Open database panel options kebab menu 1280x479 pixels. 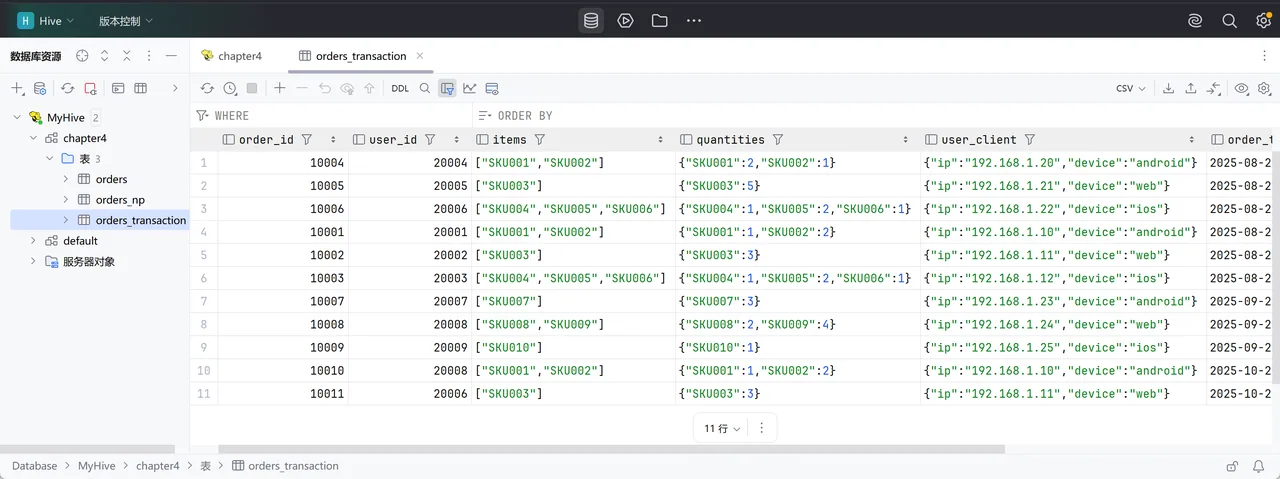(x=149, y=56)
